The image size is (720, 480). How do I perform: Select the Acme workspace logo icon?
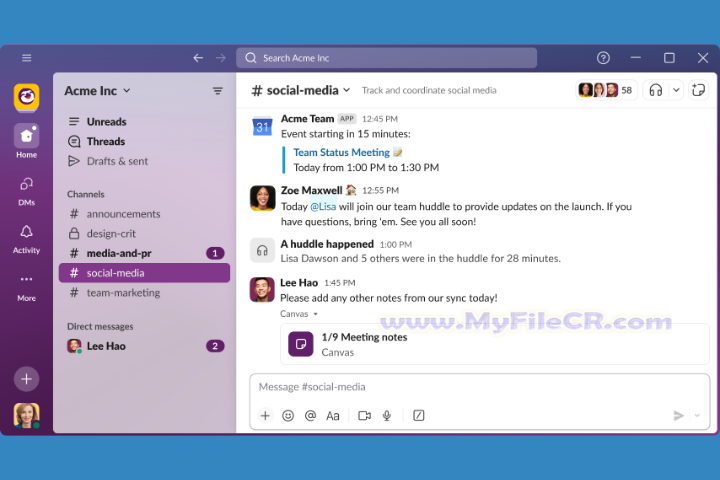pos(27,97)
